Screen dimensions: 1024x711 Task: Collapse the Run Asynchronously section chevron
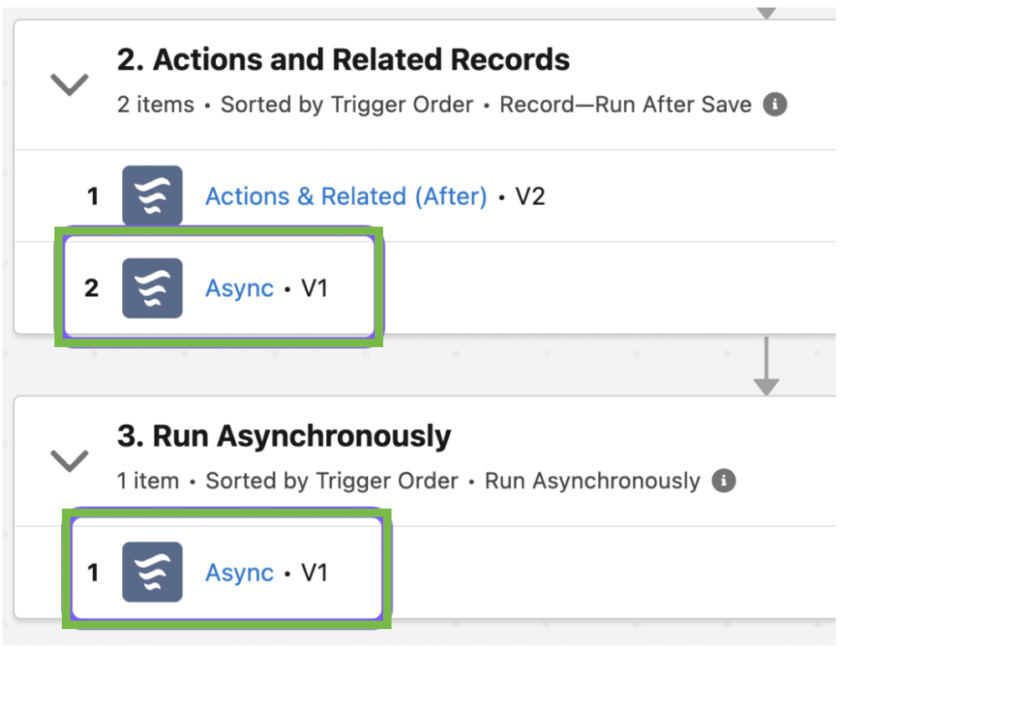coord(69,460)
